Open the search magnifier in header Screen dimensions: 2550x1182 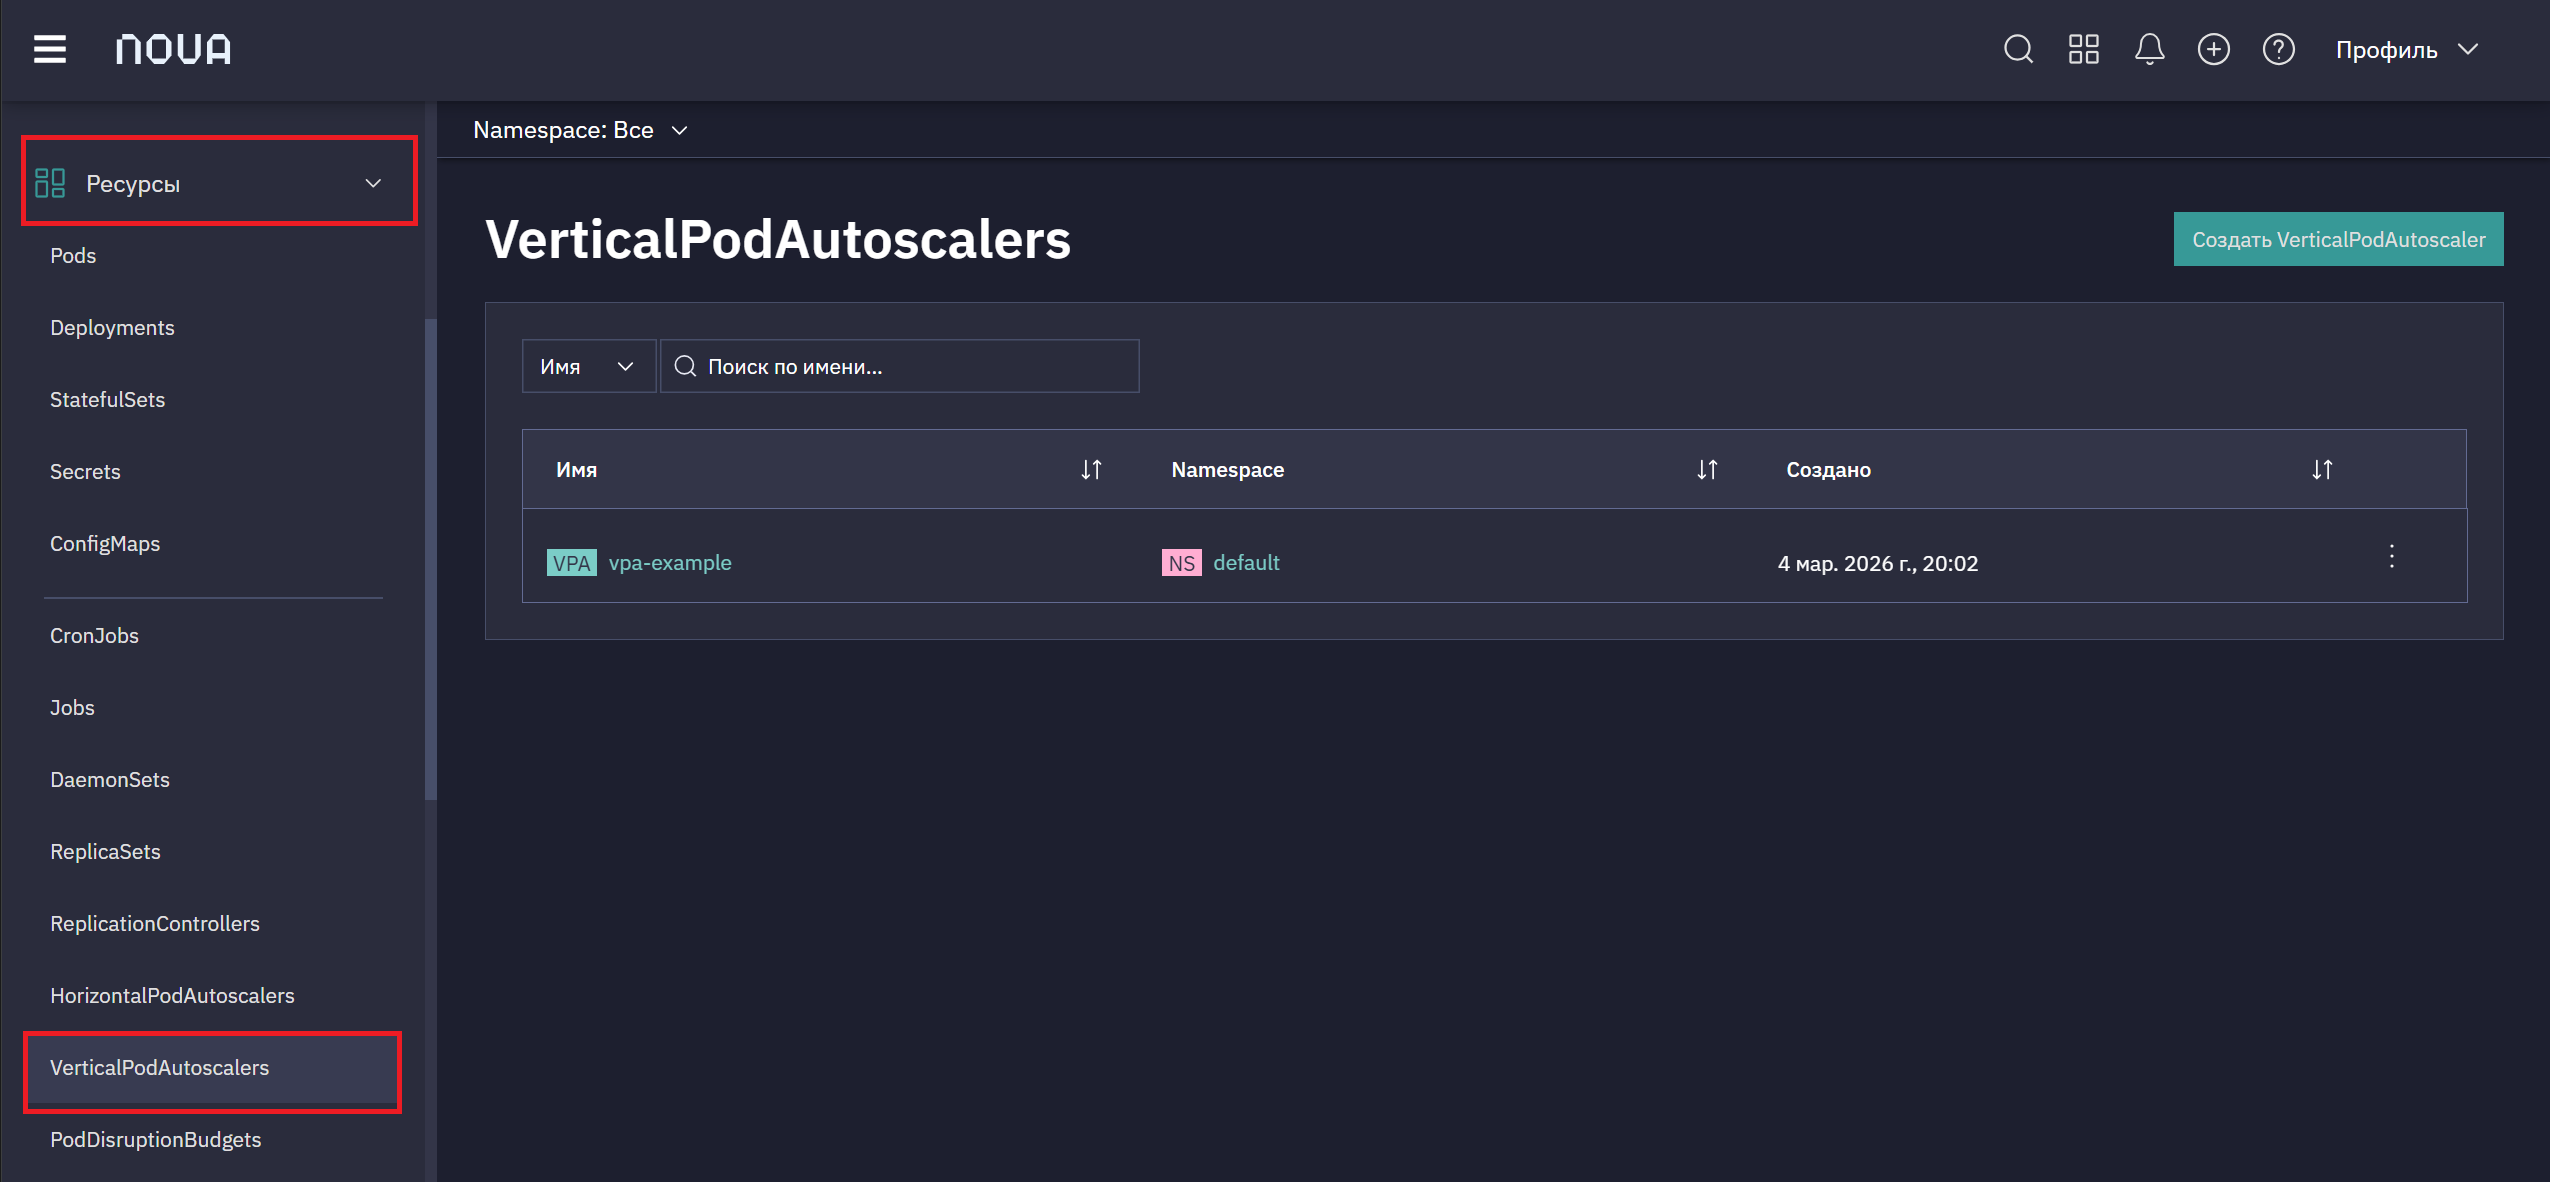2018,49
